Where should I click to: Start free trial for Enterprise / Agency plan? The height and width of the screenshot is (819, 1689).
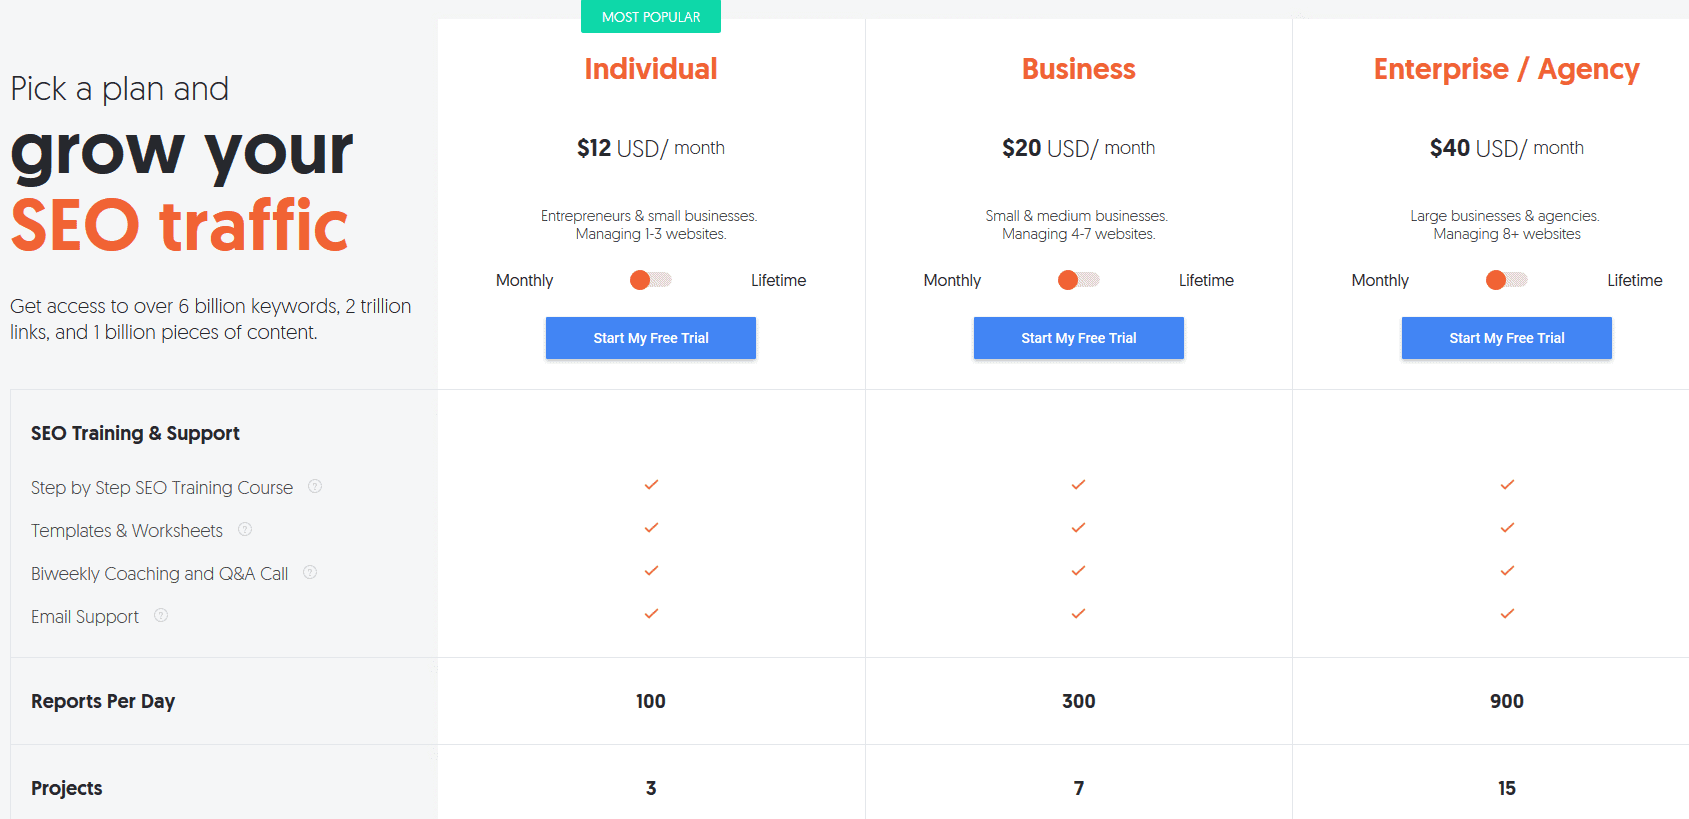[1507, 338]
